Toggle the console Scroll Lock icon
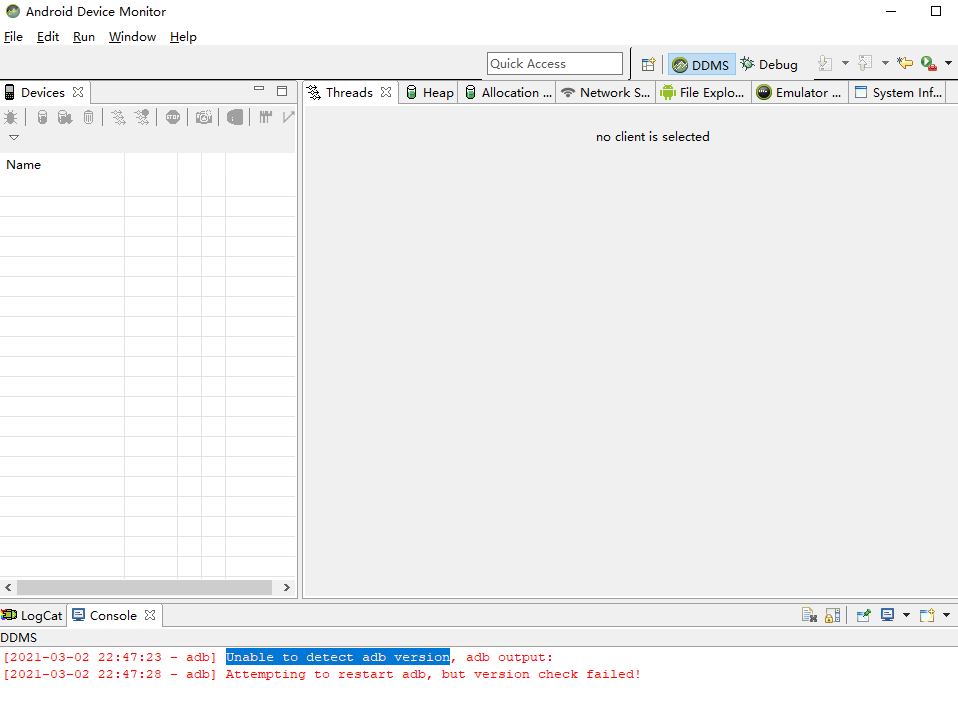This screenshot has width=958, height=703. (833, 615)
